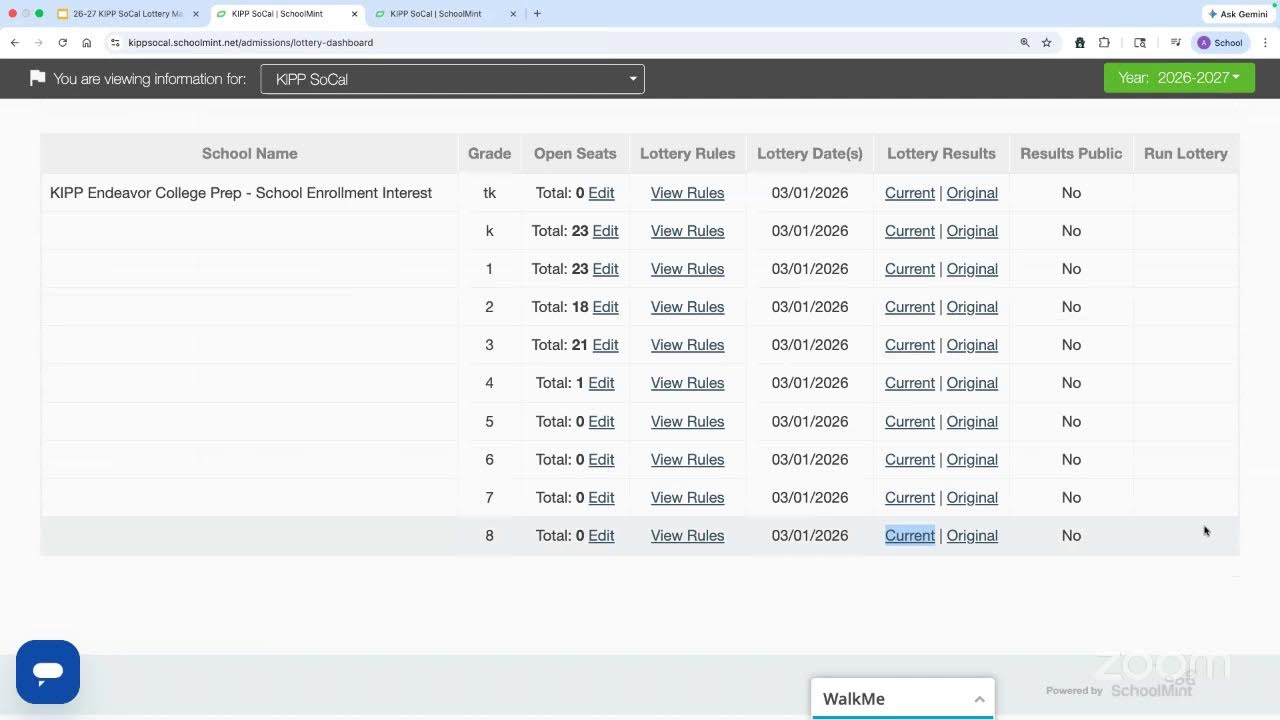Close the 26-27 KIPP SoCal Lottery tab
This screenshot has width=1280, height=720.
195,14
